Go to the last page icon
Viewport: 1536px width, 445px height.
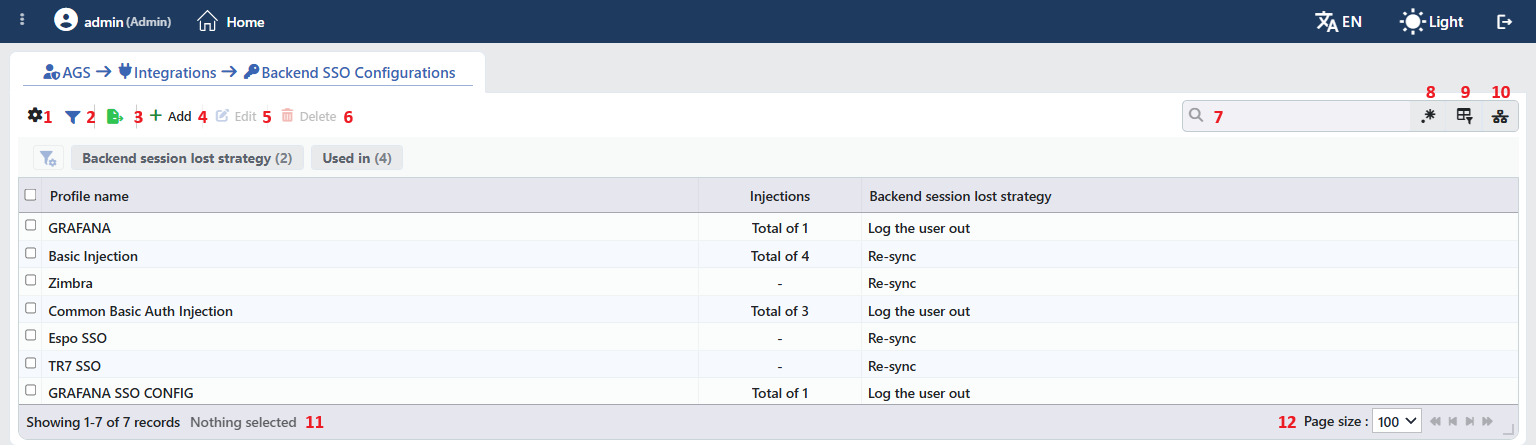point(1488,422)
